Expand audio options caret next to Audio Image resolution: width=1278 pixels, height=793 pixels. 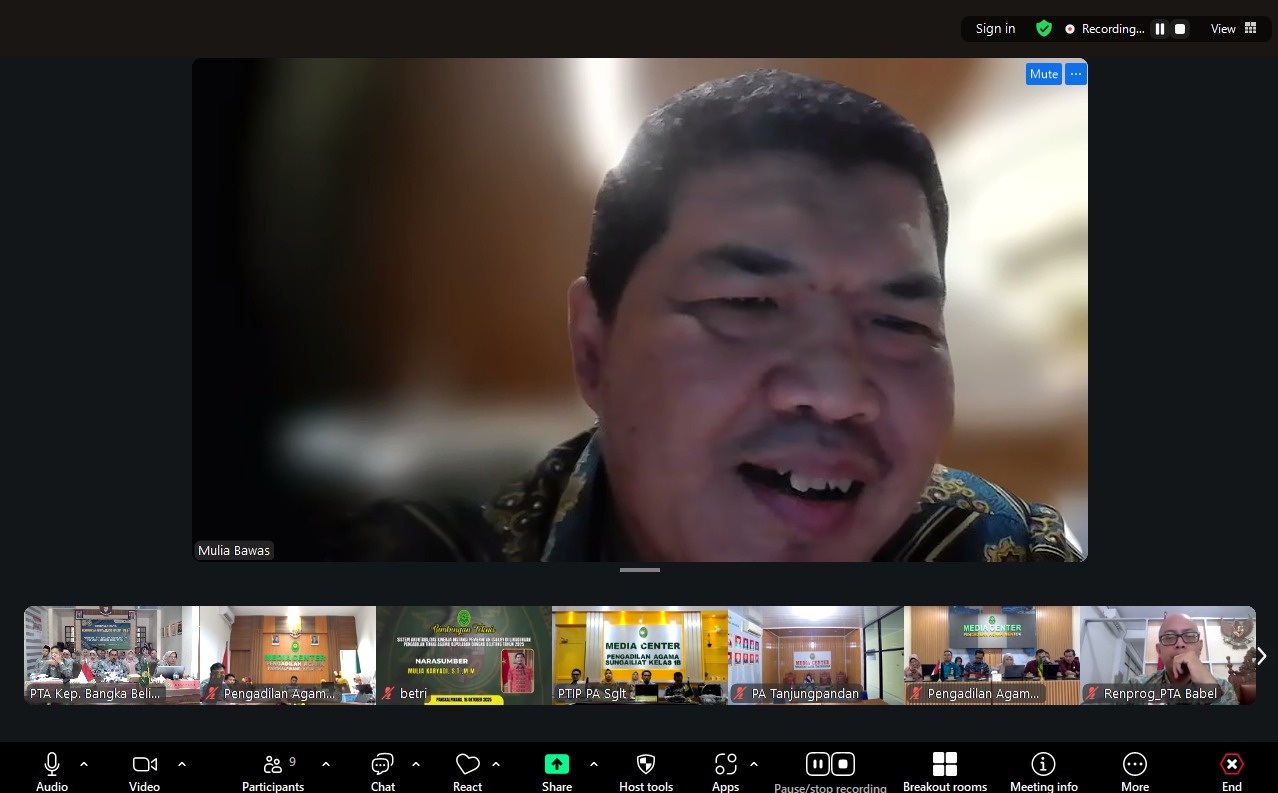pyautogui.click(x=84, y=764)
